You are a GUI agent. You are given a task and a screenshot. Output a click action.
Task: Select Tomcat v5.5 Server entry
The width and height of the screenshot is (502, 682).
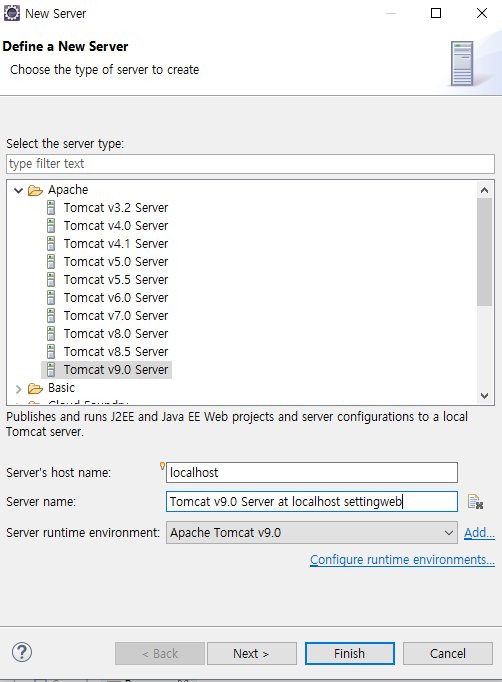116,280
